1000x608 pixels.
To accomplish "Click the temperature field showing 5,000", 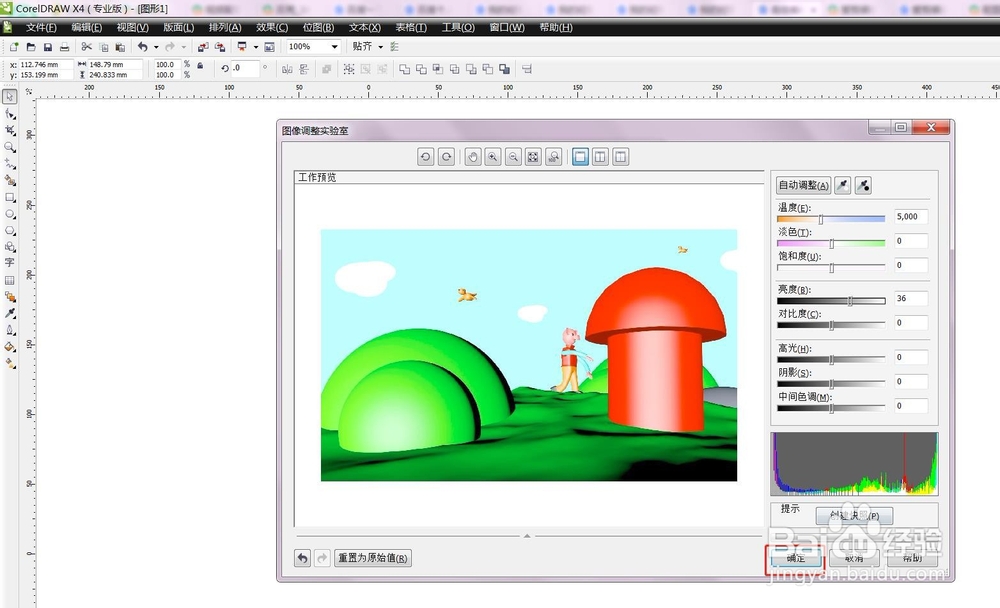I will (911, 216).
